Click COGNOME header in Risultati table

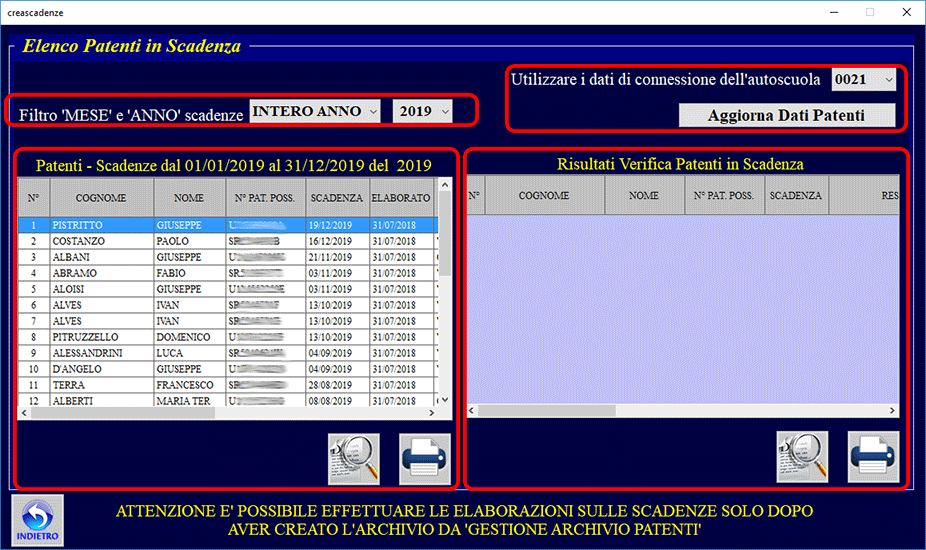(x=544, y=195)
